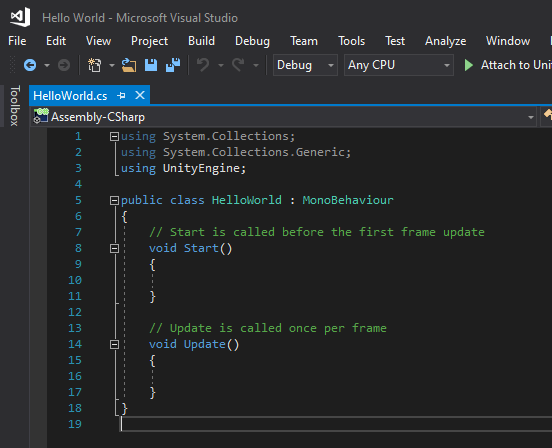The width and height of the screenshot is (552, 448).
Task: Click line number 4 in the margin
Action: click(78, 184)
